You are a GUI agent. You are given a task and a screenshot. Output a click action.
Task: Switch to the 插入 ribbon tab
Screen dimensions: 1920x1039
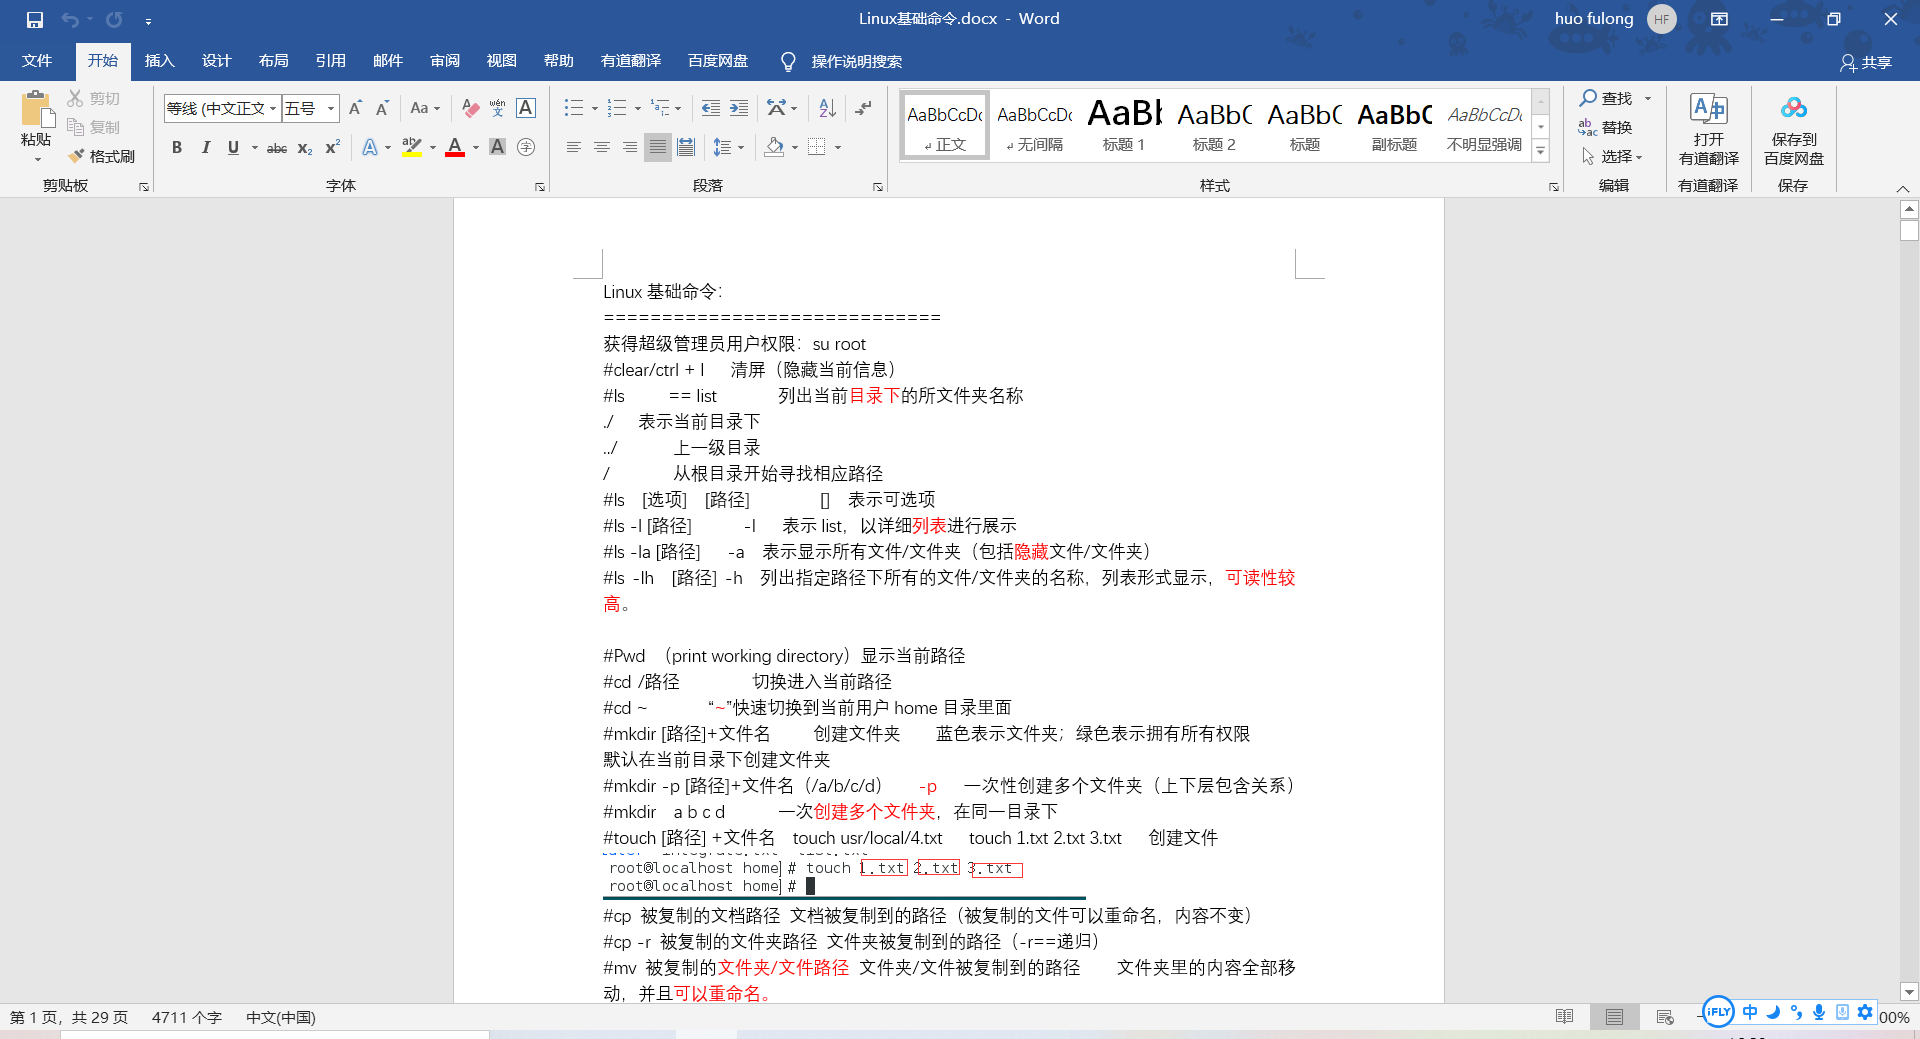tap(159, 61)
